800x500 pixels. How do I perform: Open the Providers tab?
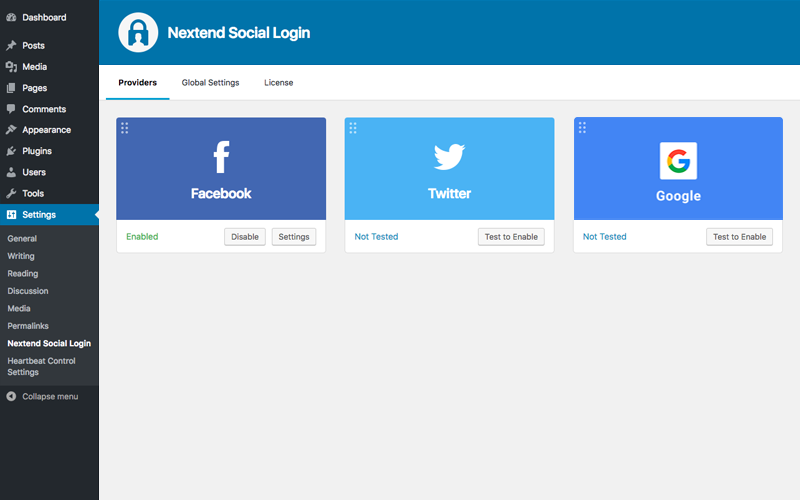pyautogui.click(x=138, y=83)
